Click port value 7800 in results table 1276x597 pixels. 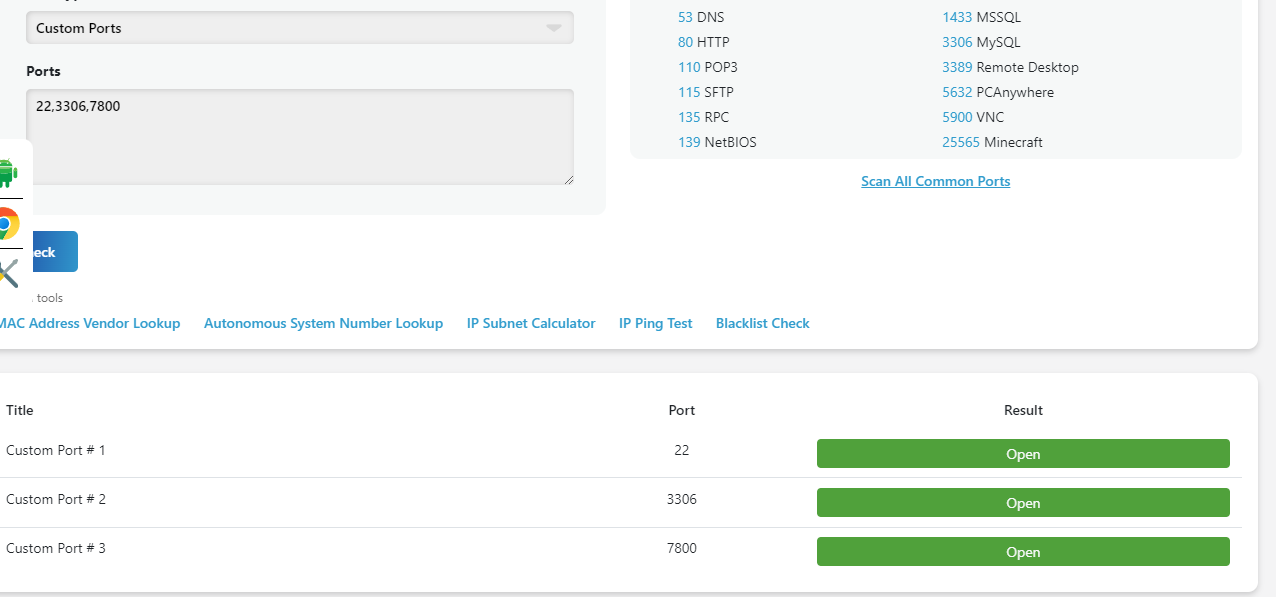point(682,548)
